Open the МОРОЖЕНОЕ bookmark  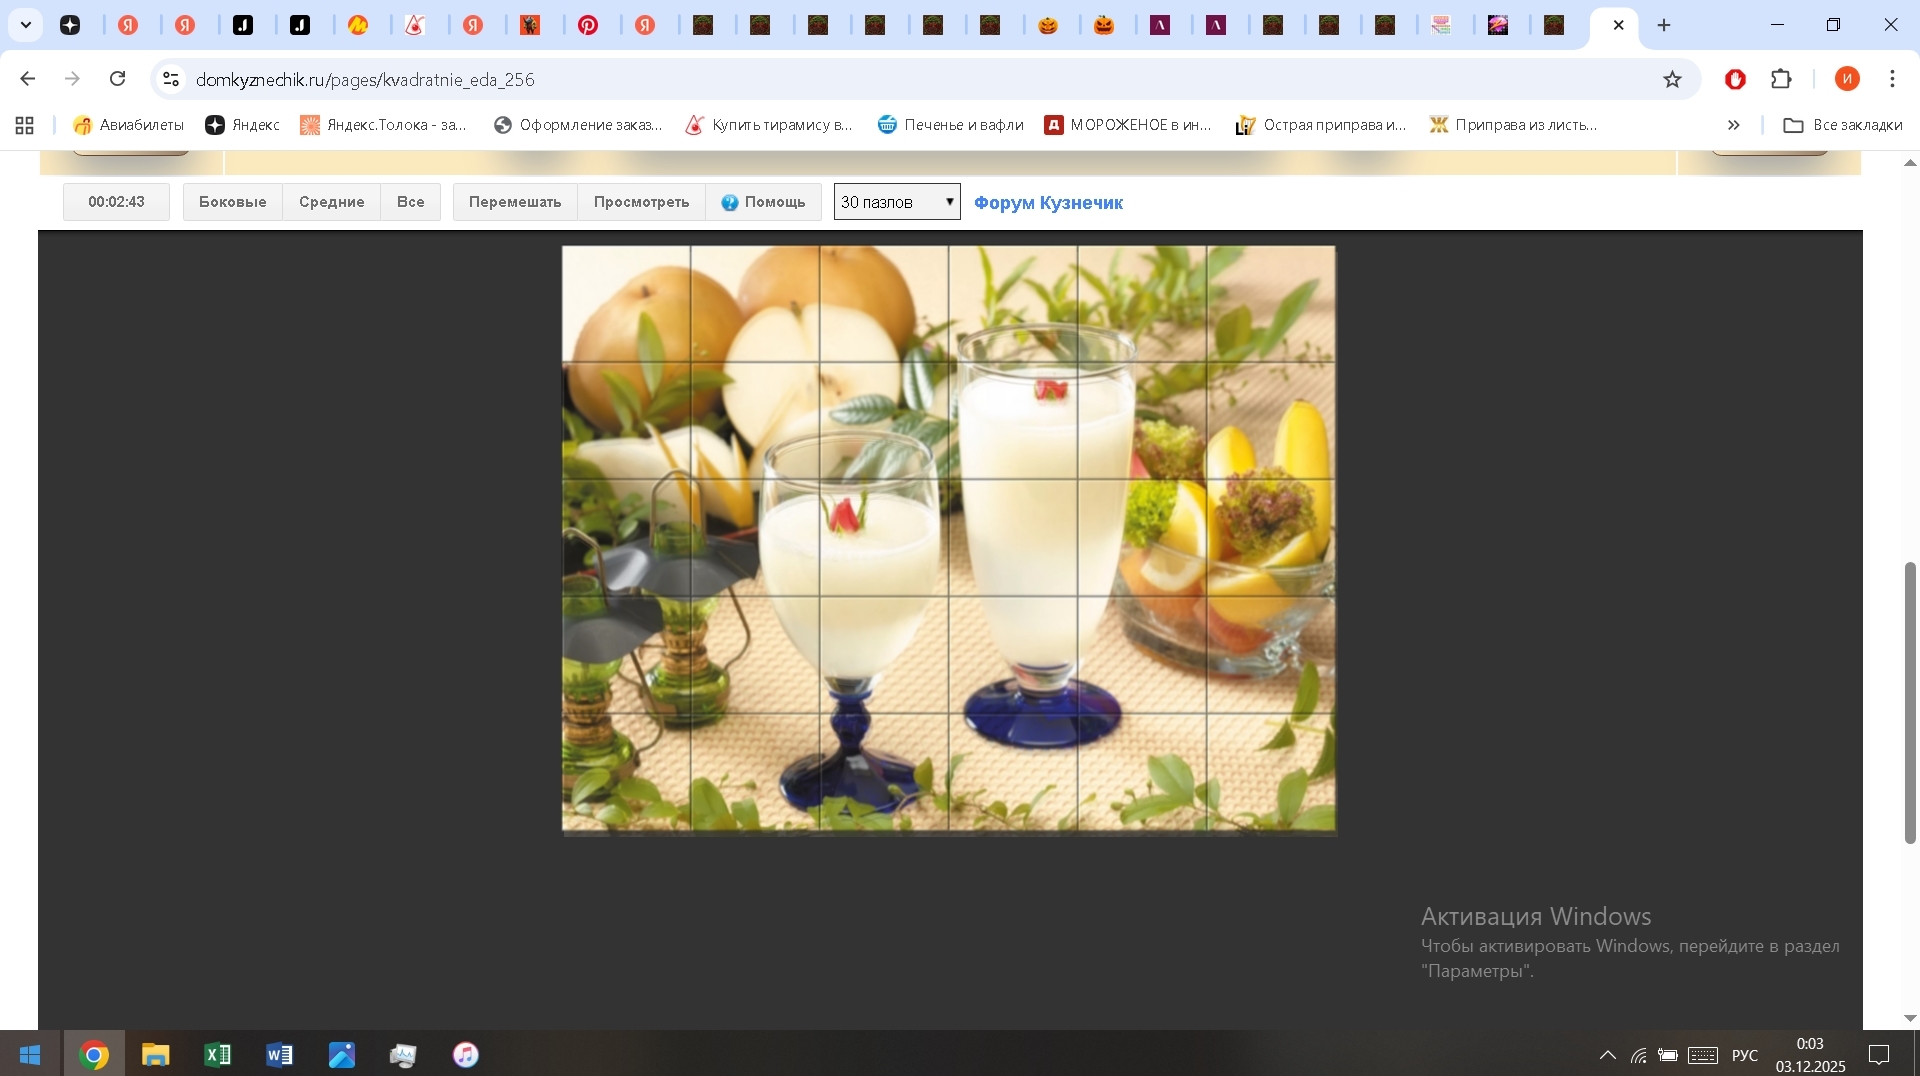(1128, 125)
